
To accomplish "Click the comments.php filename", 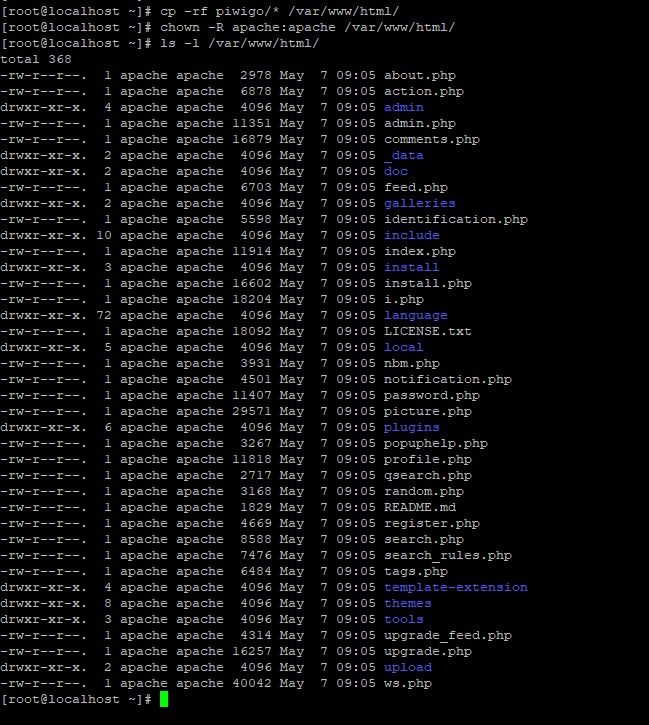I will point(432,140).
